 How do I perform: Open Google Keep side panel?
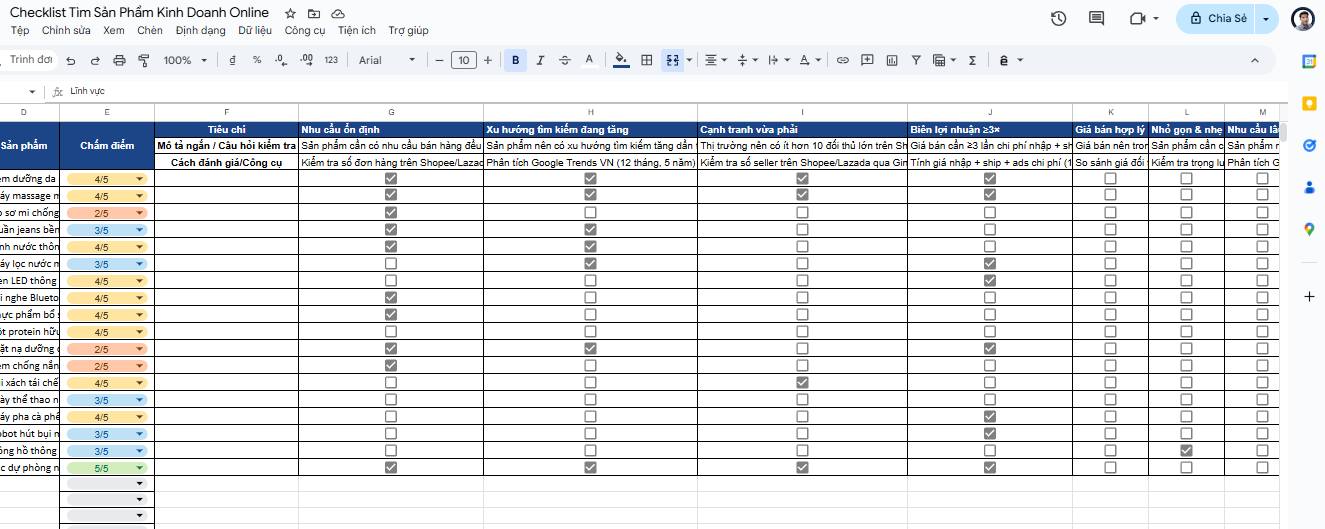click(1309, 104)
